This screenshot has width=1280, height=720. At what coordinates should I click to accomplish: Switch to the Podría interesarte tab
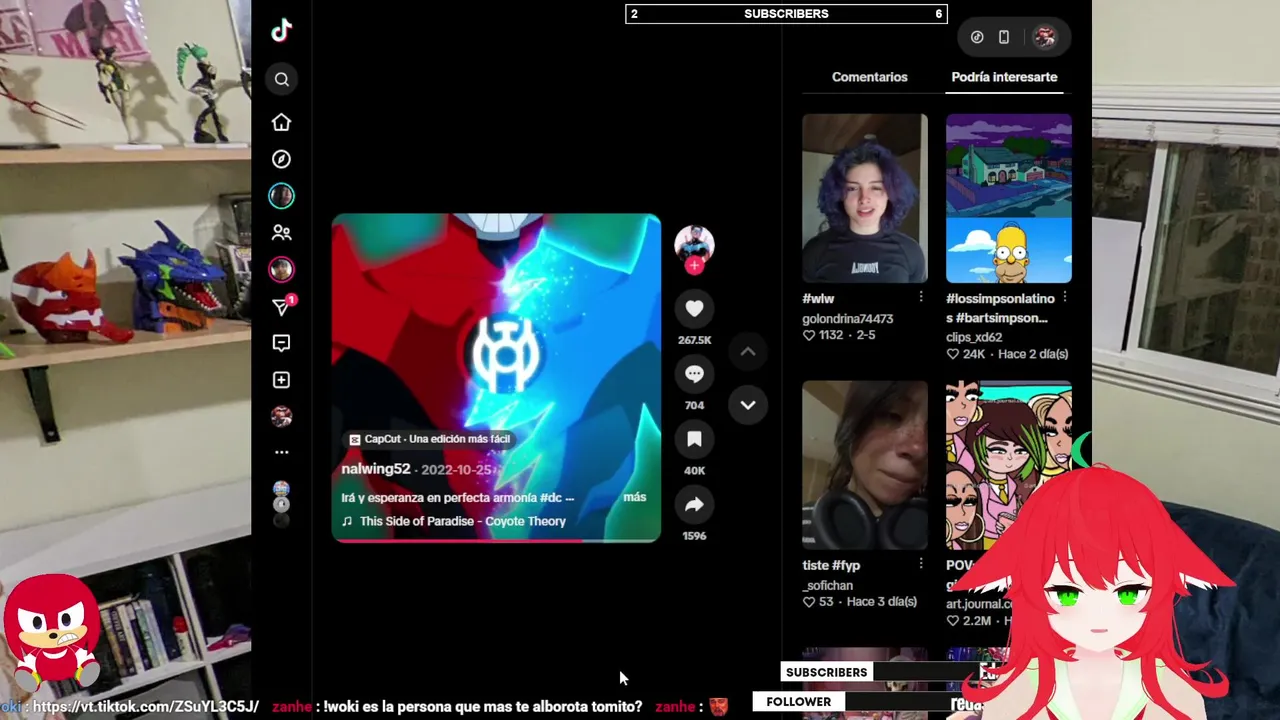pyautogui.click(x=1004, y=77)
